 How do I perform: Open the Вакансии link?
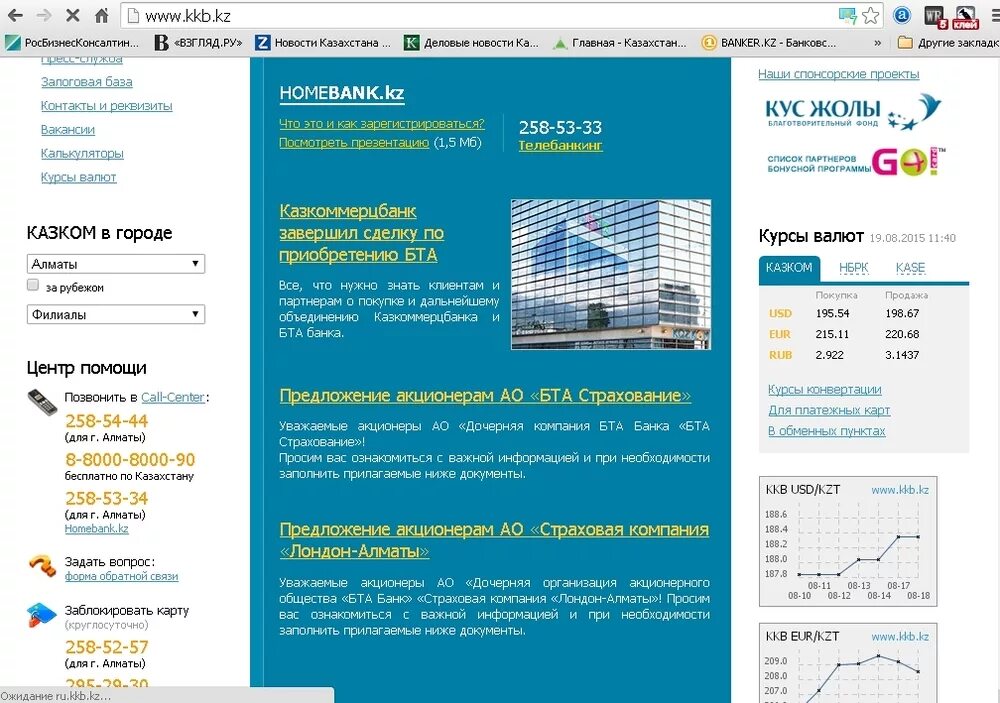(68, 130)
